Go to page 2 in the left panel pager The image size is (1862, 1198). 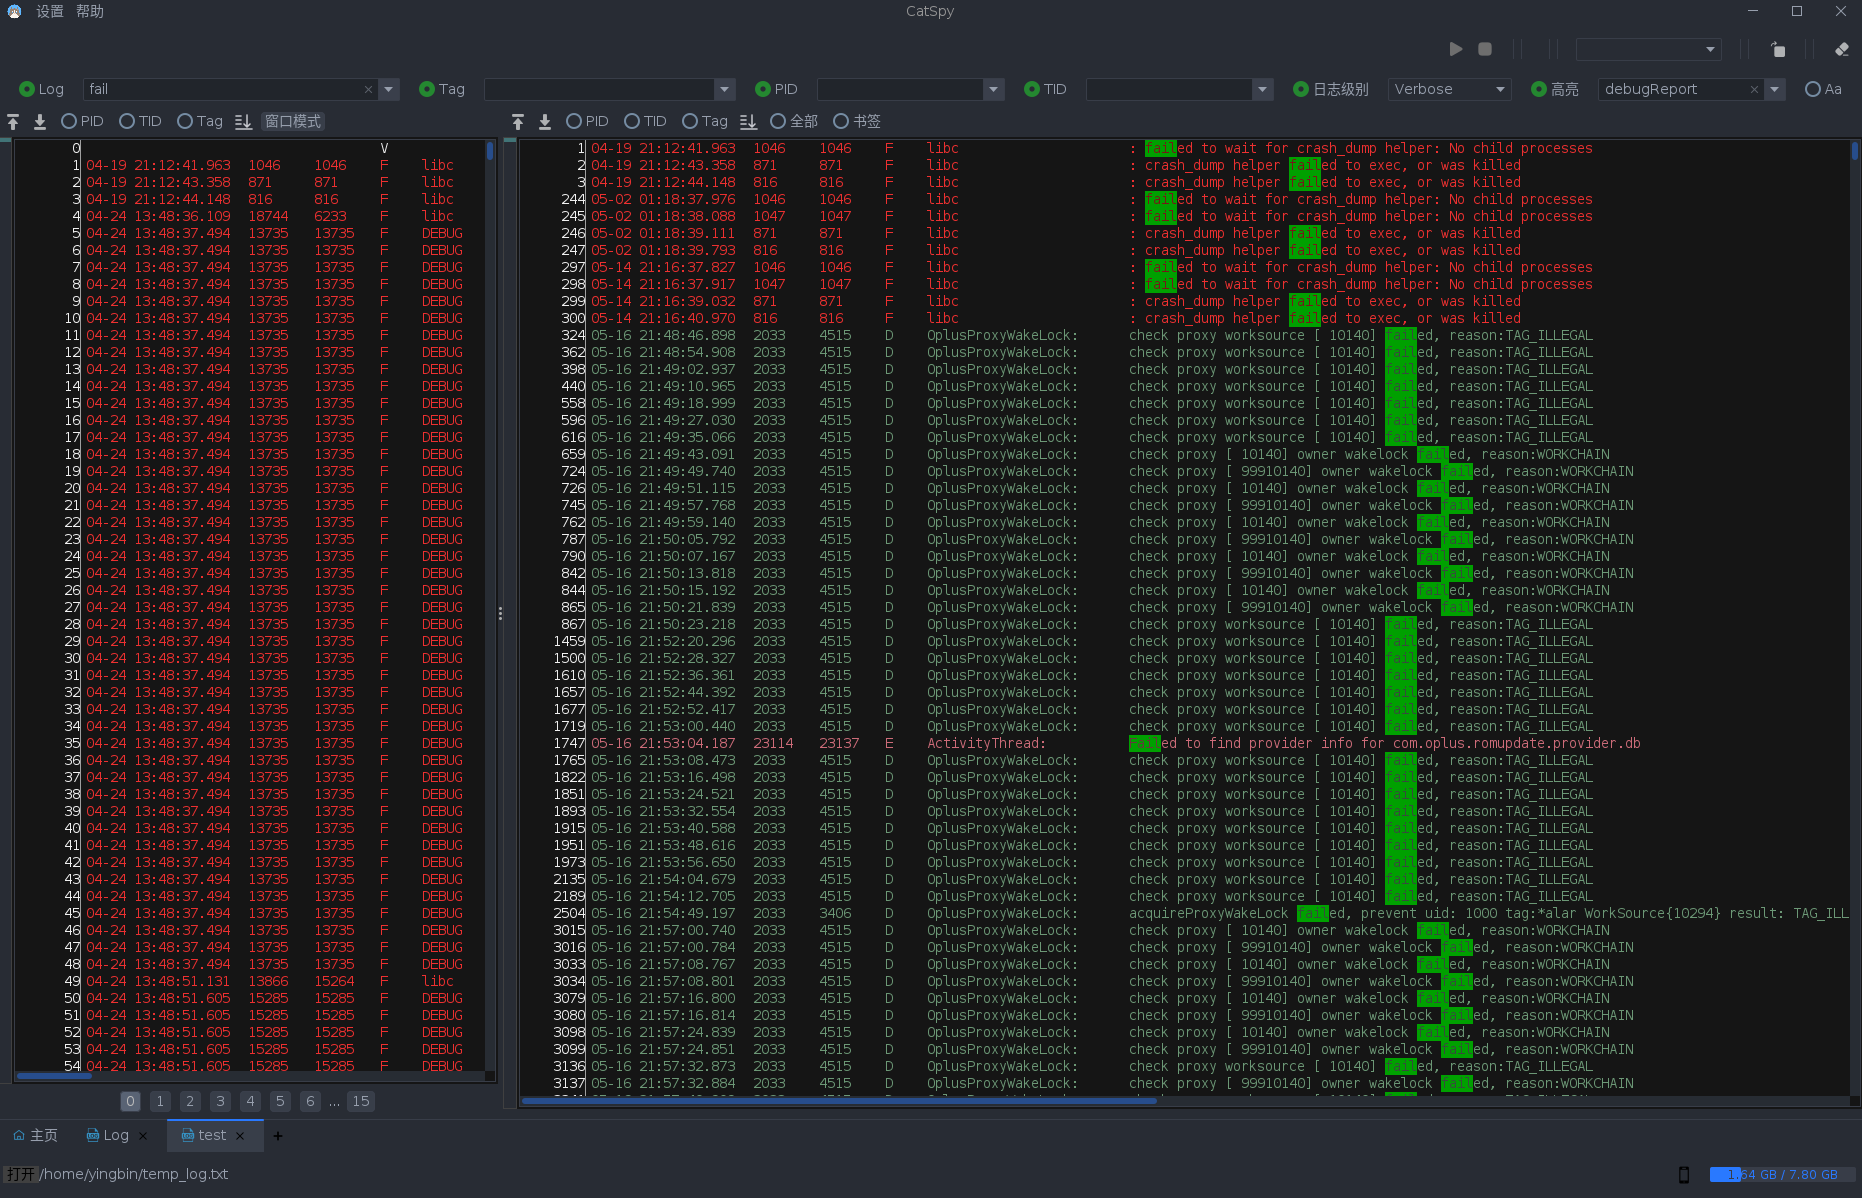click(x=190, y=1101)
